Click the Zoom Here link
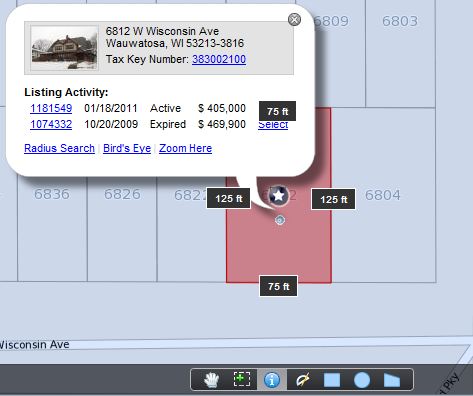The height and width of the screenshot is (396, 473). 185,148
